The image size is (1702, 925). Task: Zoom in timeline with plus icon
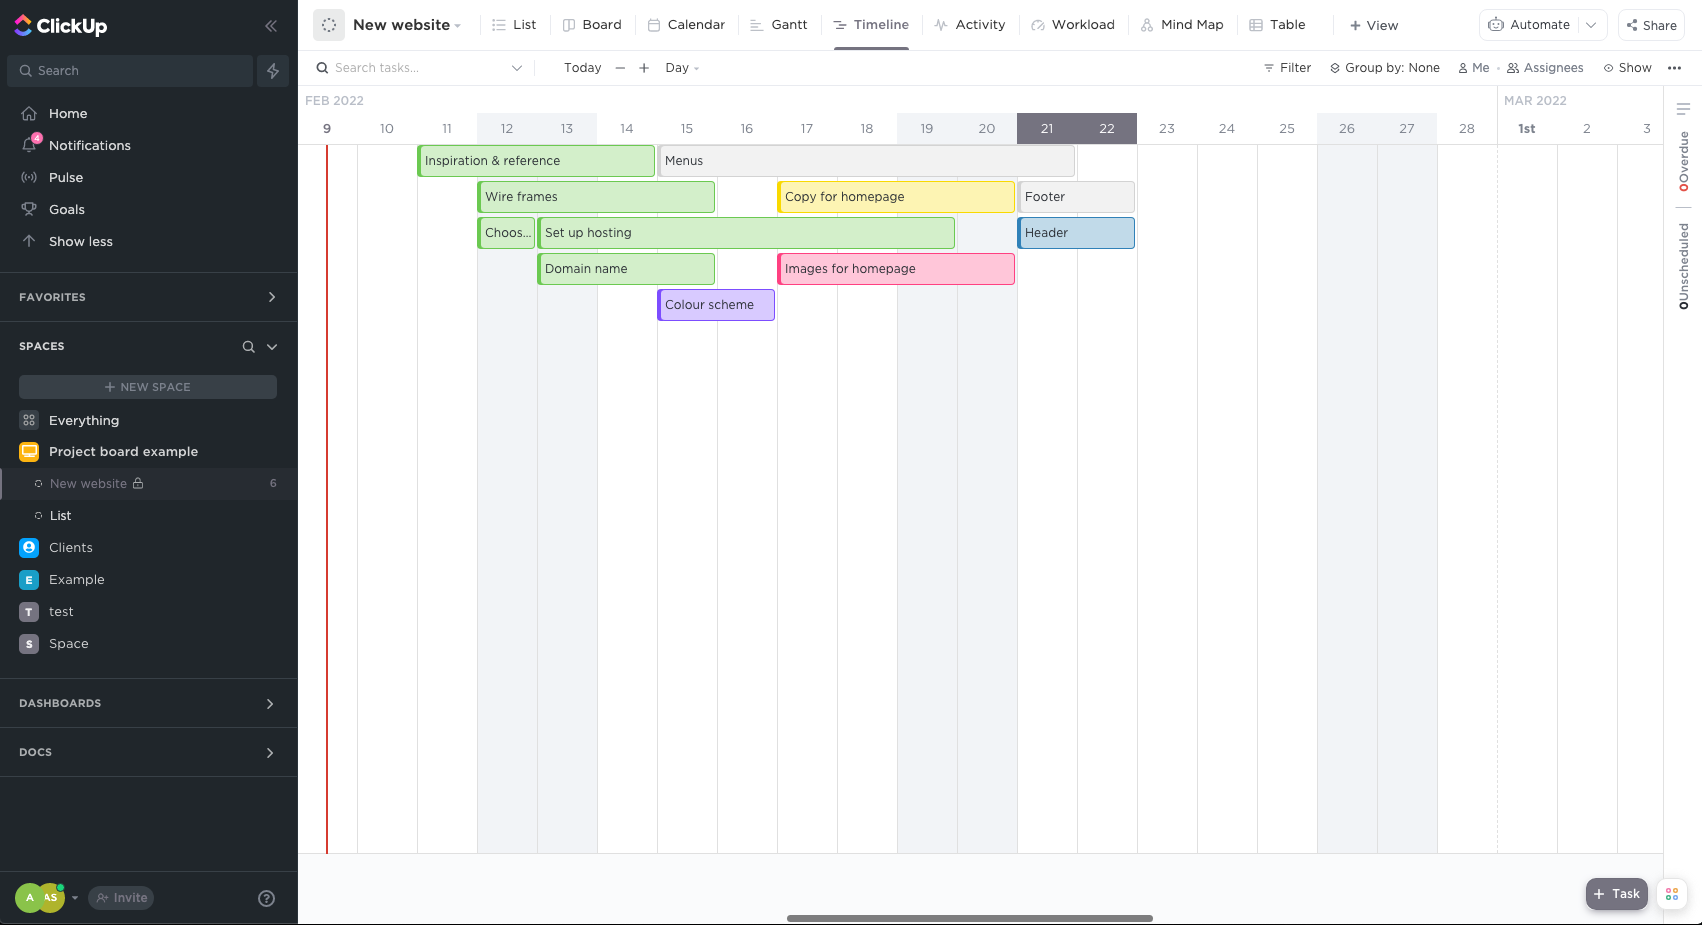coord(644,68)
